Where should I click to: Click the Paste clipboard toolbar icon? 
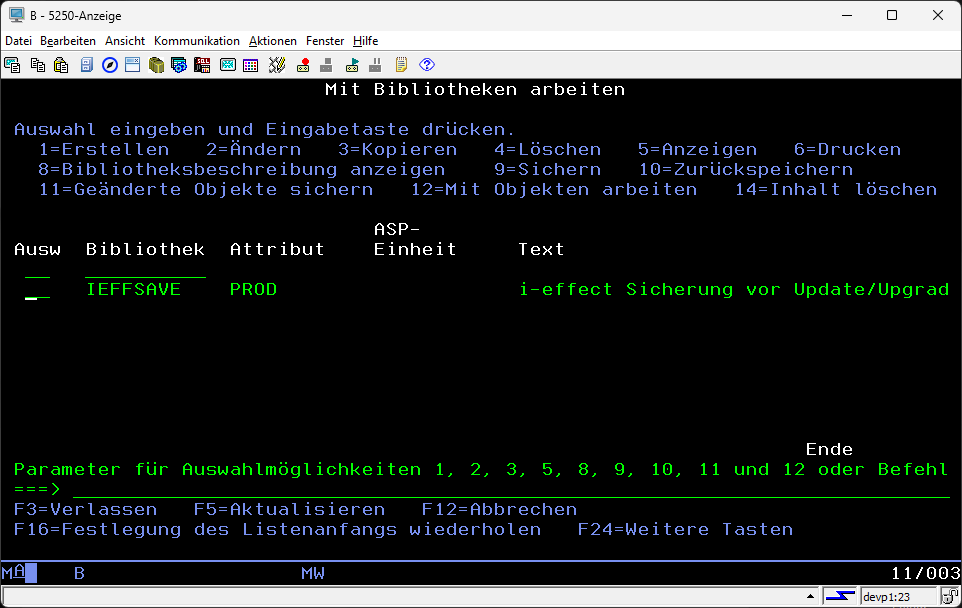(x=61, y=65)
